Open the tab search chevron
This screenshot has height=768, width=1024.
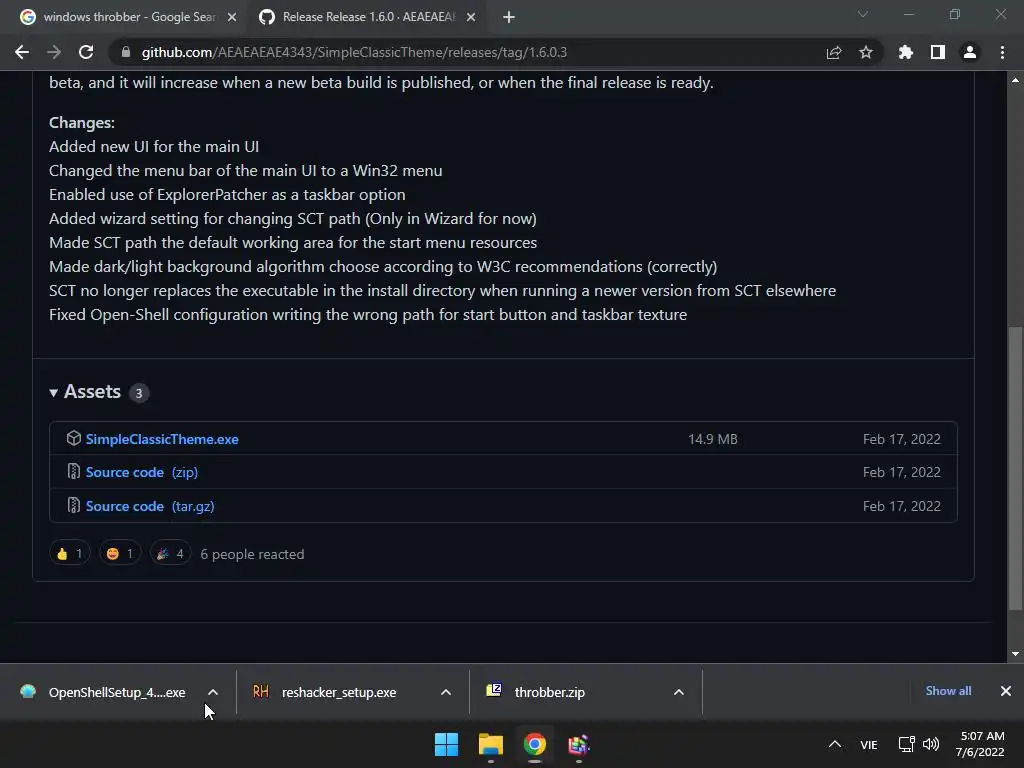(x=863, y=14)
